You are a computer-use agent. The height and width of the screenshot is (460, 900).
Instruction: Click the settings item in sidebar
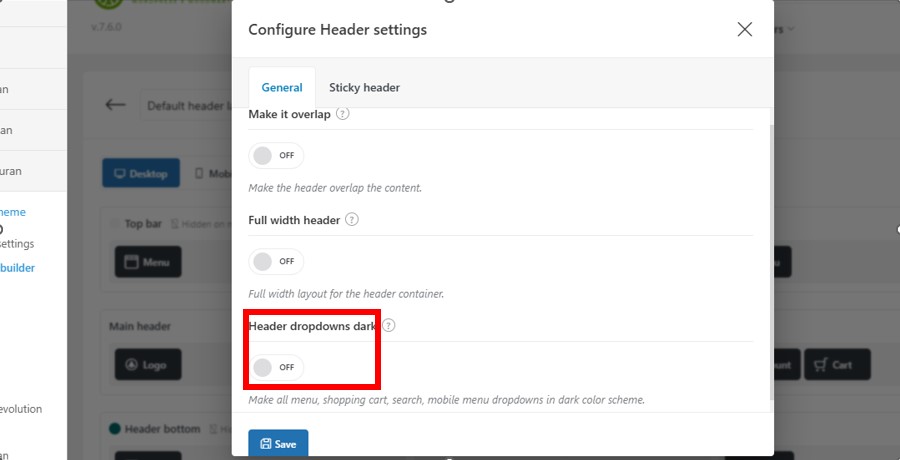click(17, 243)
